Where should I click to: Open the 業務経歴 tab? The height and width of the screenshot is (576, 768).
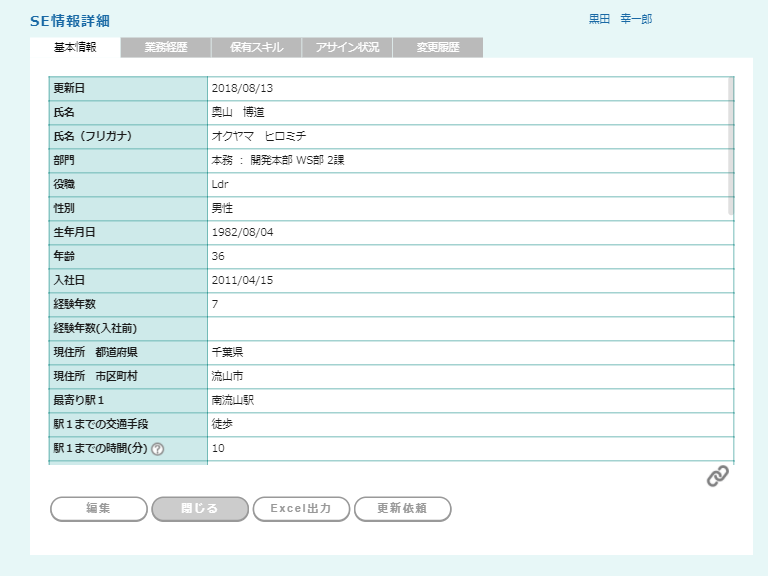tap(166, 47)
